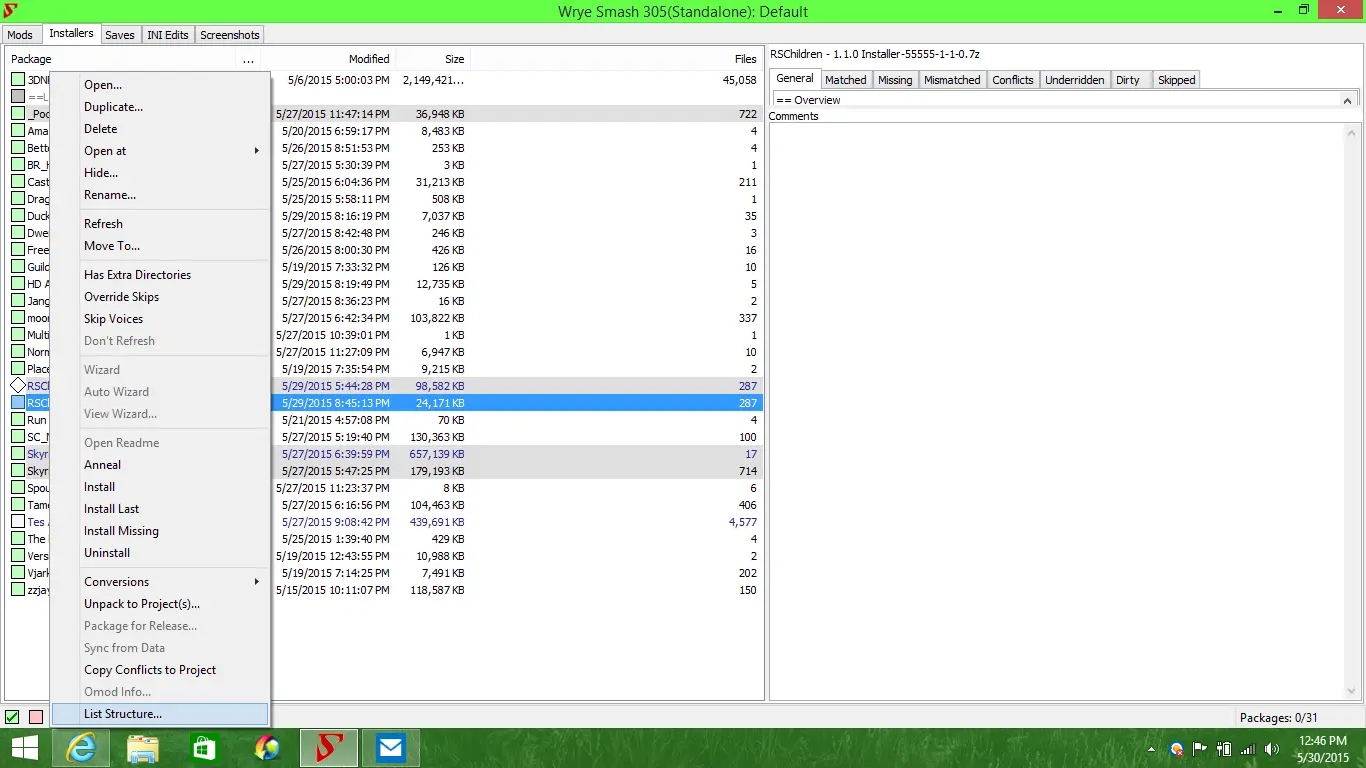This screenshot has height=768, width=1366.
Task: Click the Wrye Smash title bar logo
Action: [11, 11]
